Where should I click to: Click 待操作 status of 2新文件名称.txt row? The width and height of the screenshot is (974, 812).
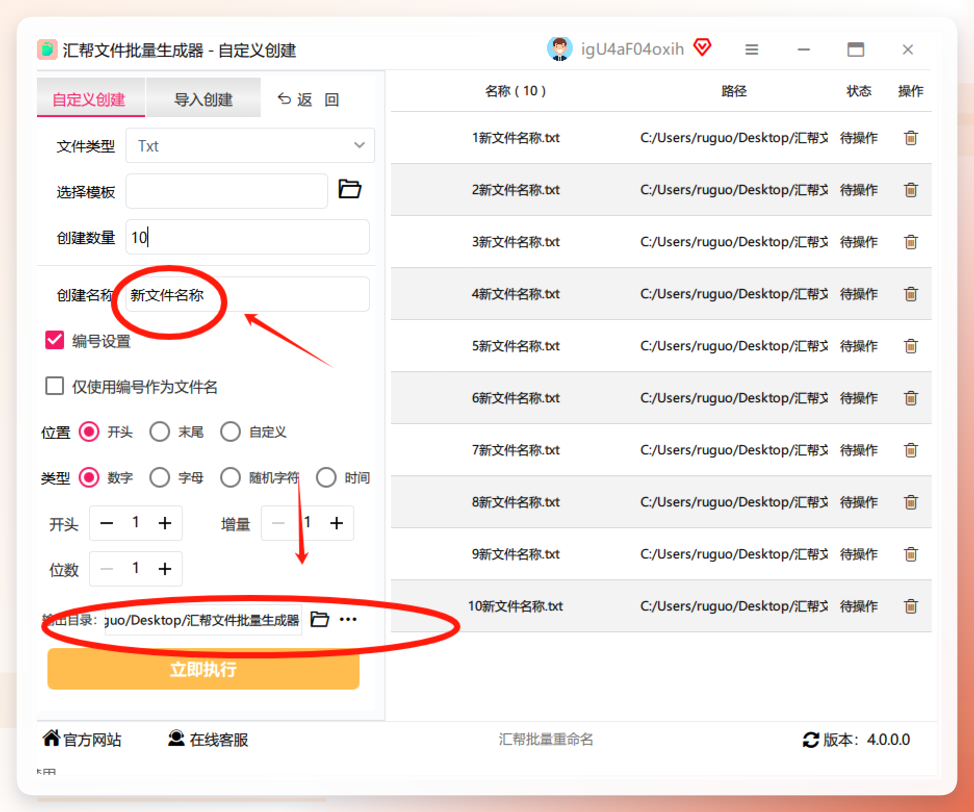(x=858, y=190)
